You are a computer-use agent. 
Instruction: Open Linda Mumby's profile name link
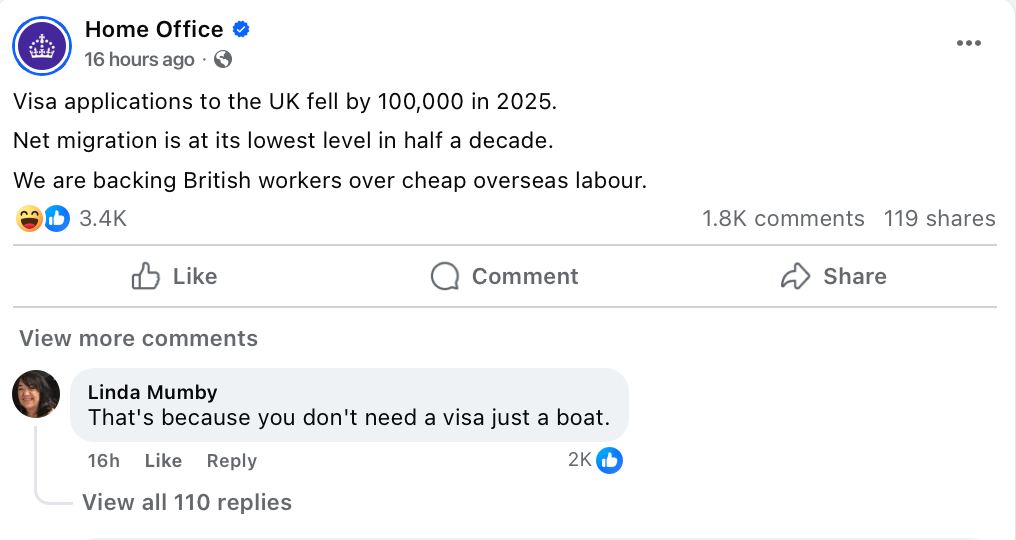coord(152,392)
